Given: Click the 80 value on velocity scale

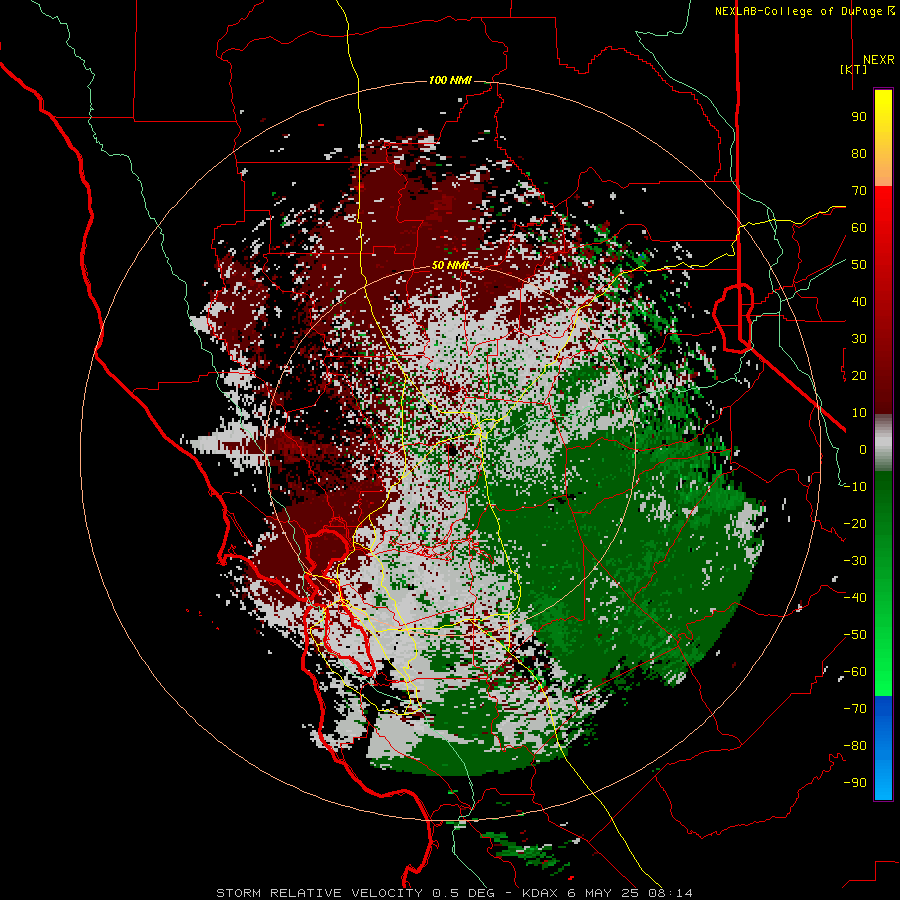Looking at the screenshot, I should pos(859,154).
